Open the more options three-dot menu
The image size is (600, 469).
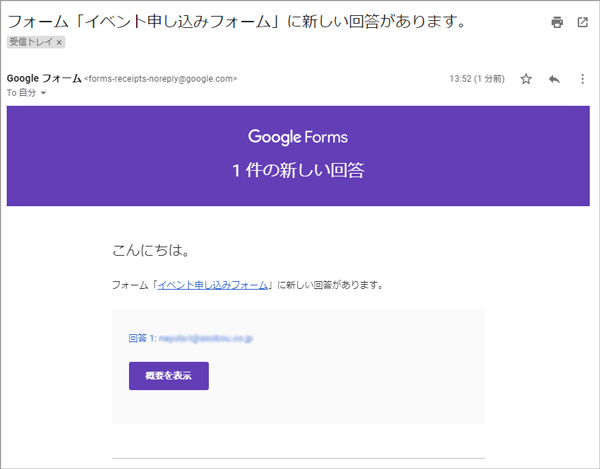(x=582, y=79)
